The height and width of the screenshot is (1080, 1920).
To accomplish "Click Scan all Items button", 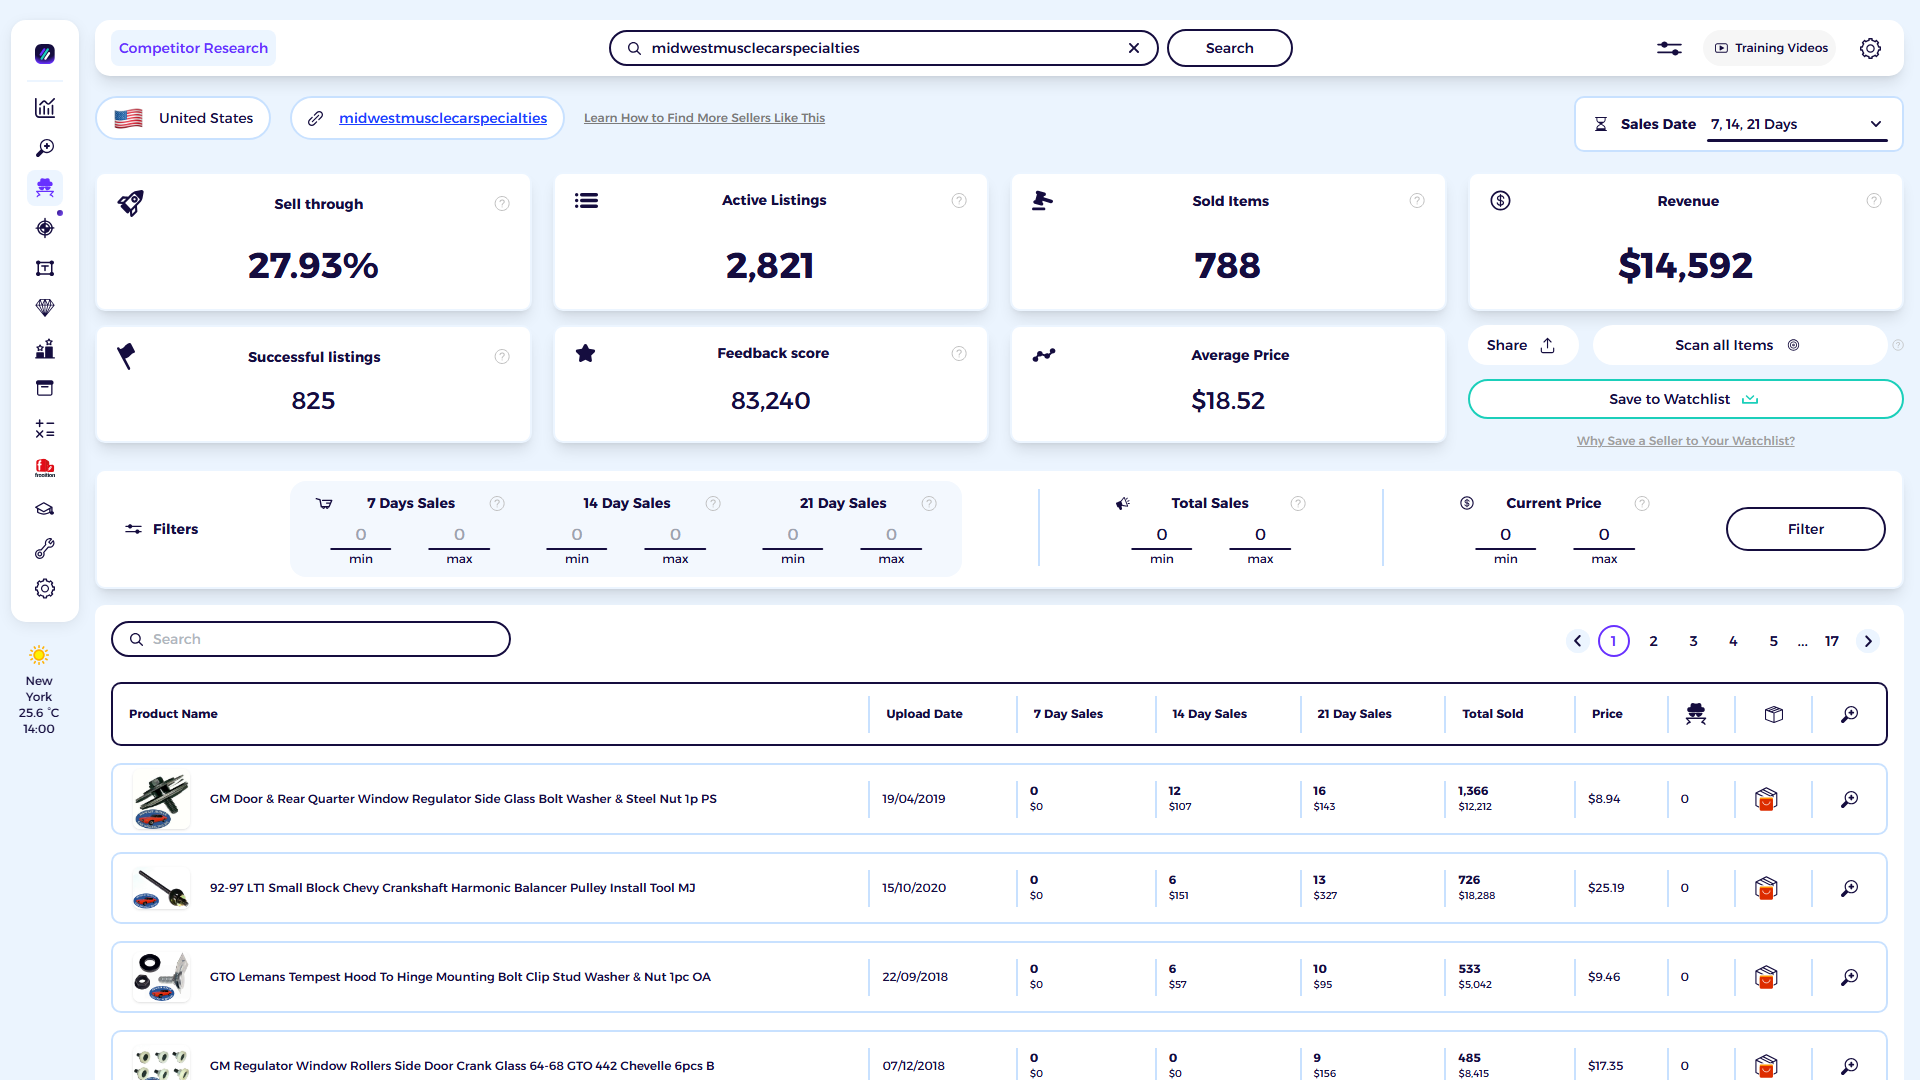I will coord(1738,345).
